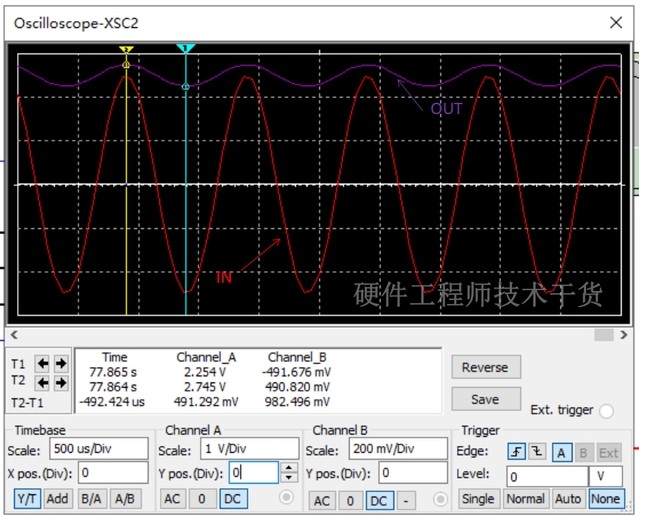
Task: Move cursor T1 left with arrow
Action: click(42, 364)
